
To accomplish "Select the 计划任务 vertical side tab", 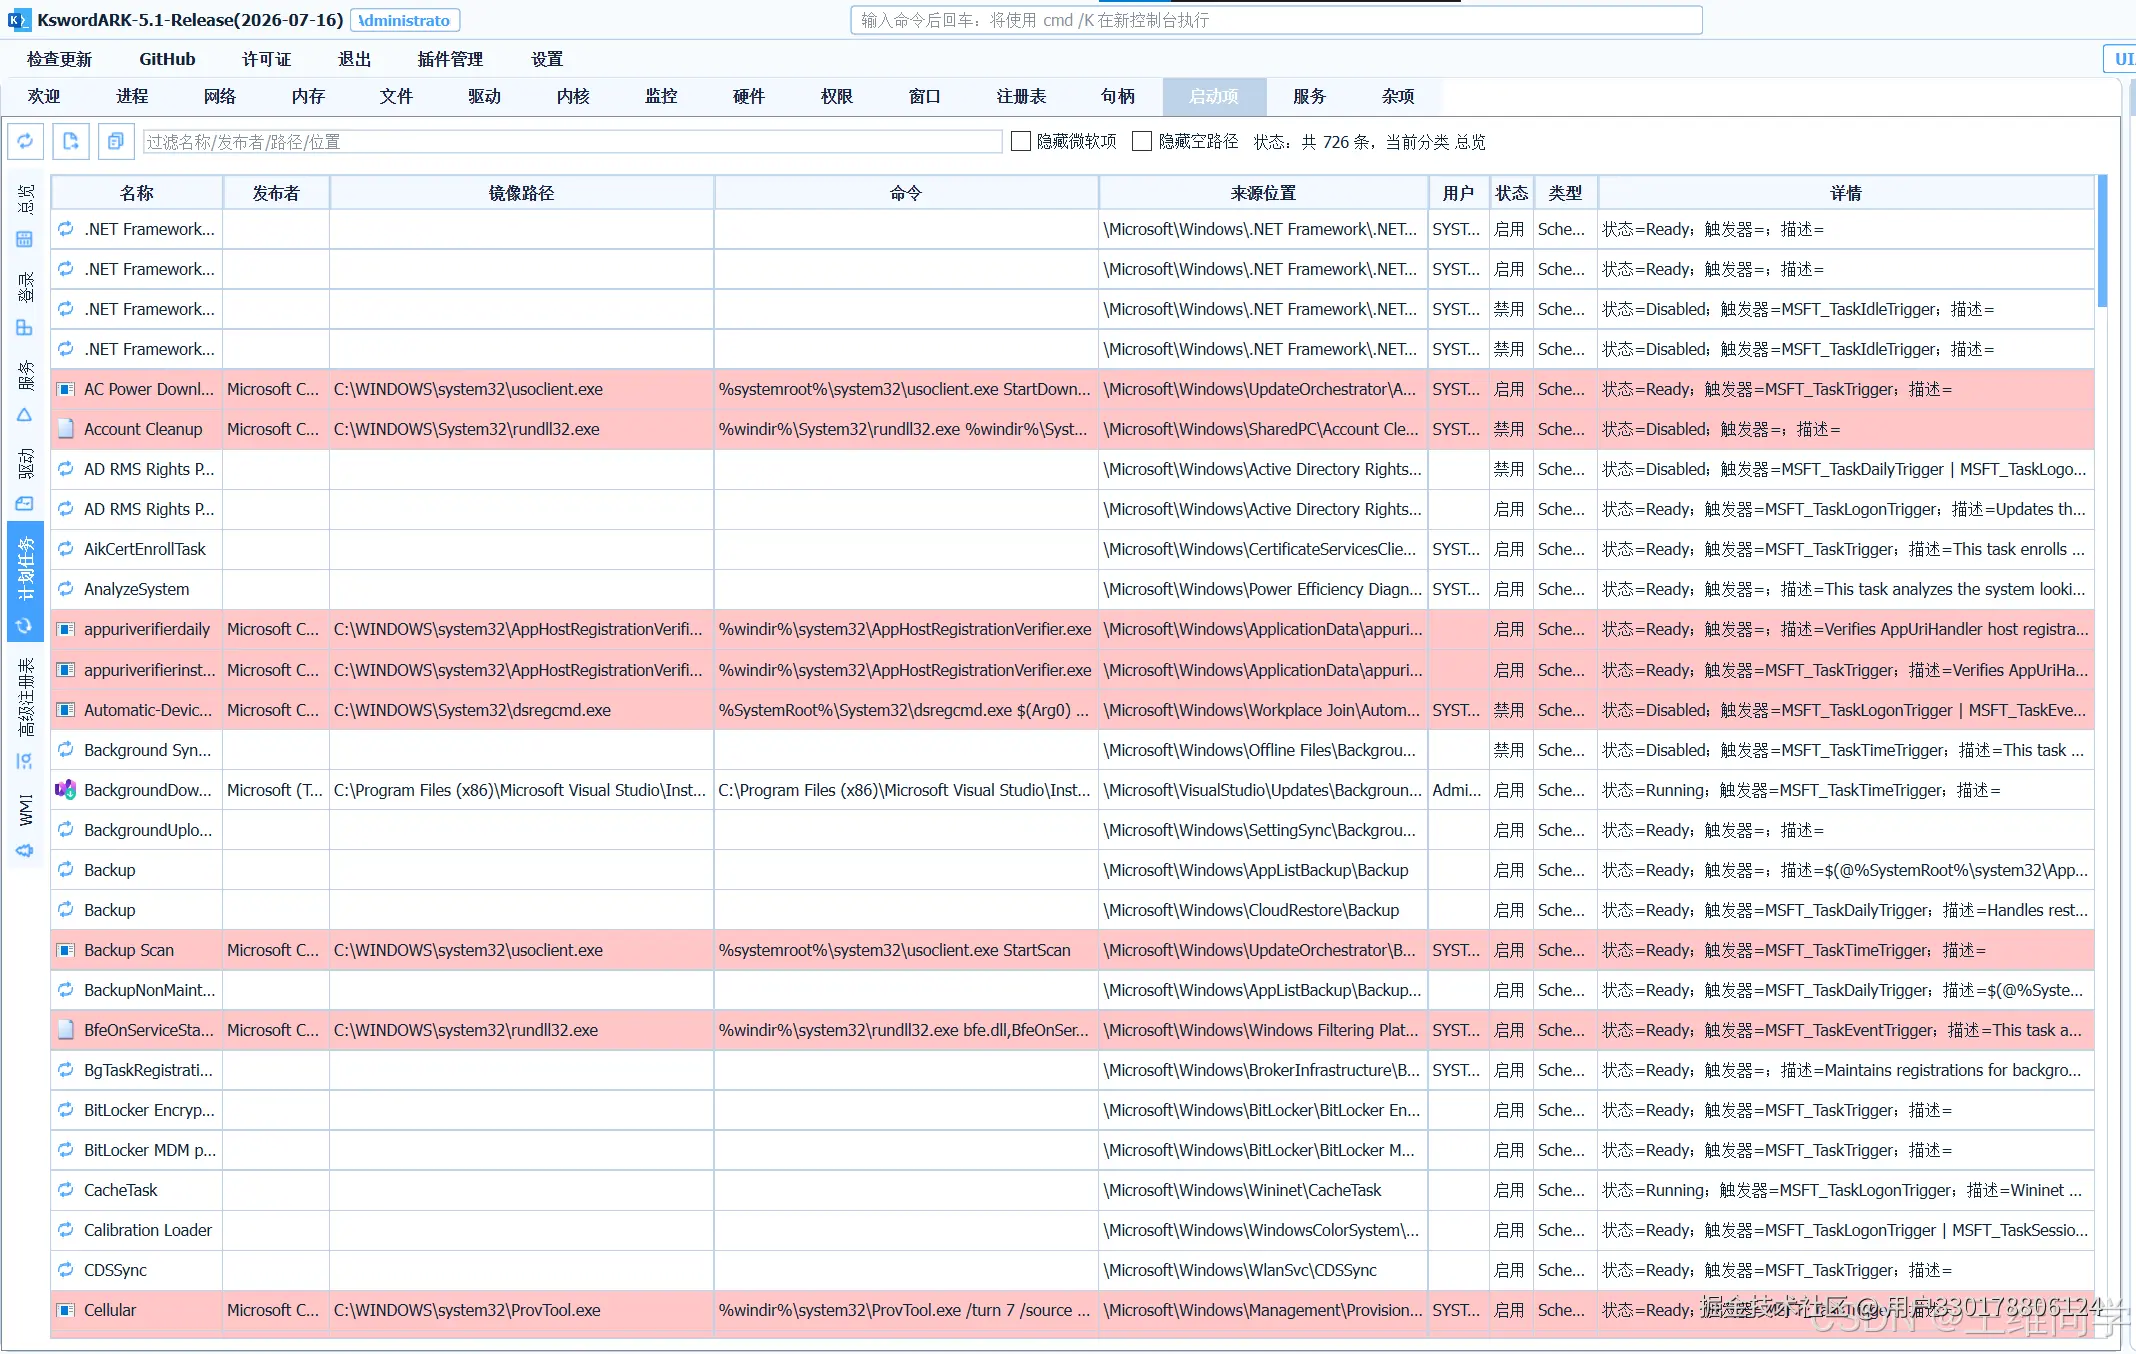I will point(25,582).
